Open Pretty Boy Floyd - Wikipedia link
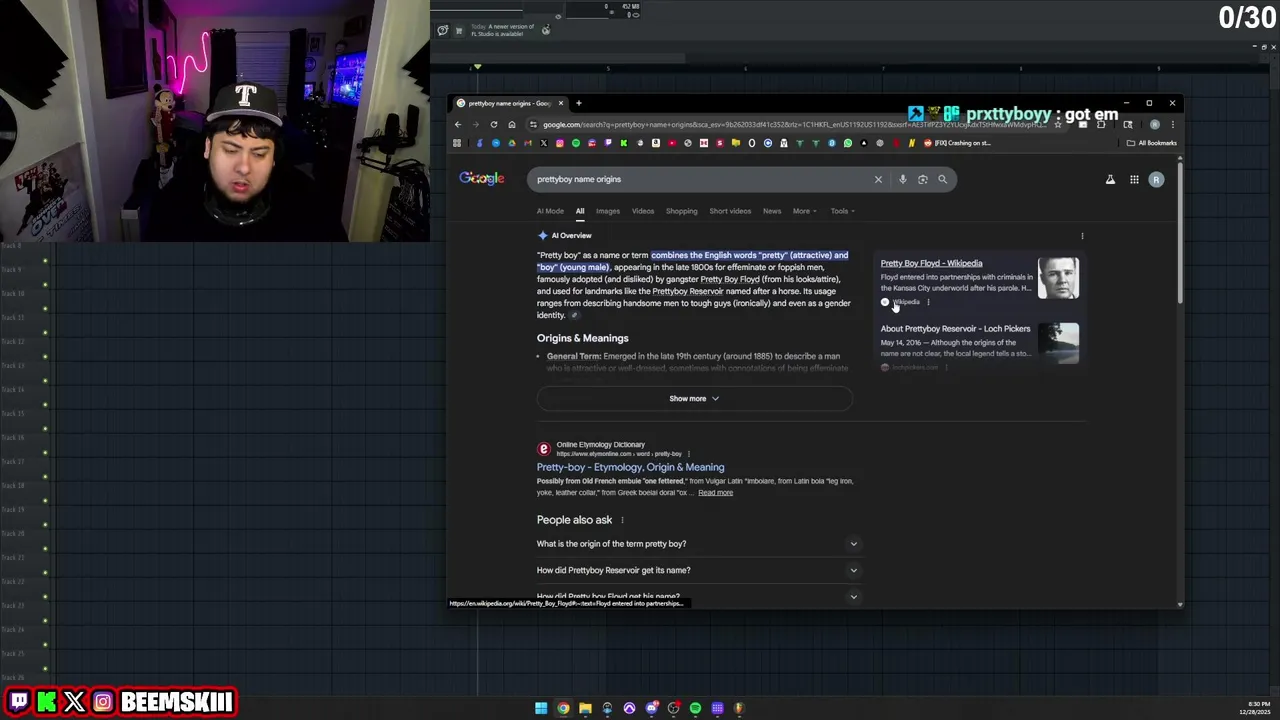The height and width of the screenshot is (720, 1280). tap(931, 264)
